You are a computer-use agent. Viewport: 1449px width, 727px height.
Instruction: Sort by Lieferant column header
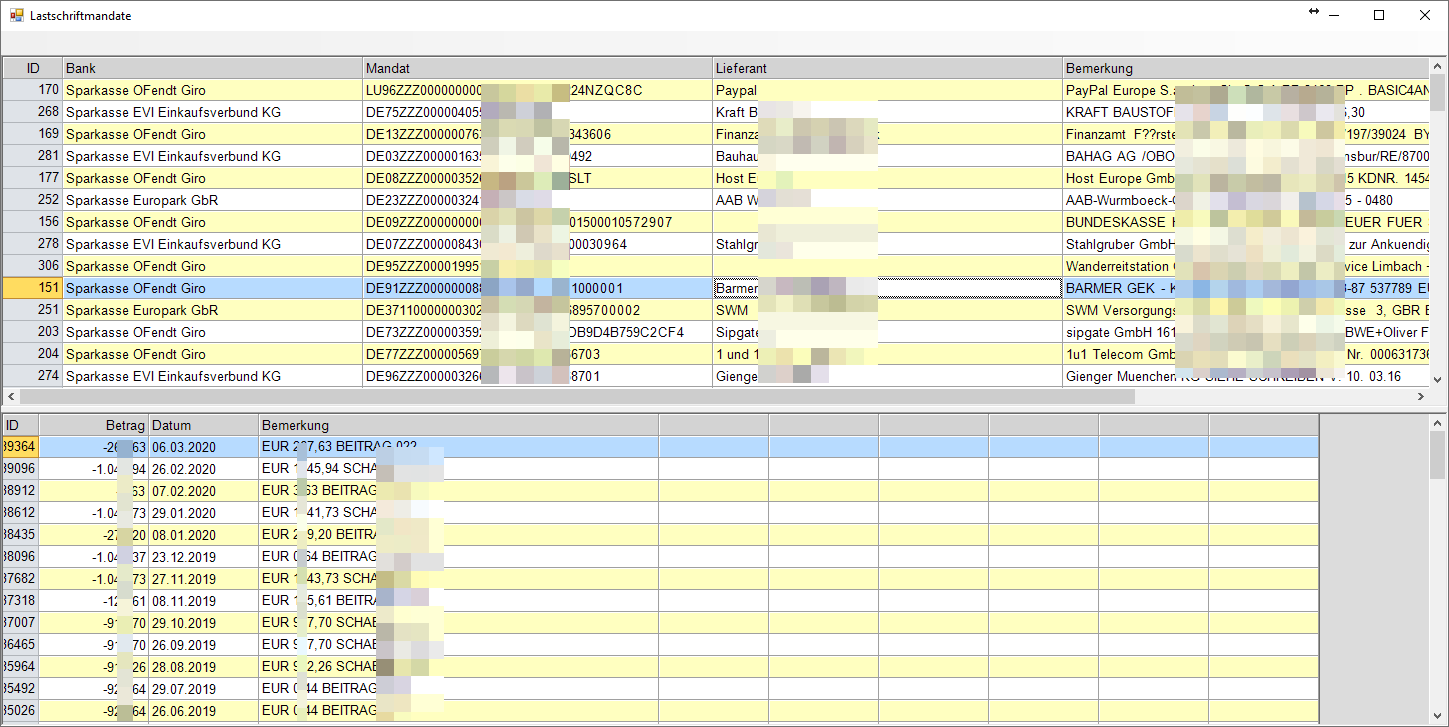(888, 68)
